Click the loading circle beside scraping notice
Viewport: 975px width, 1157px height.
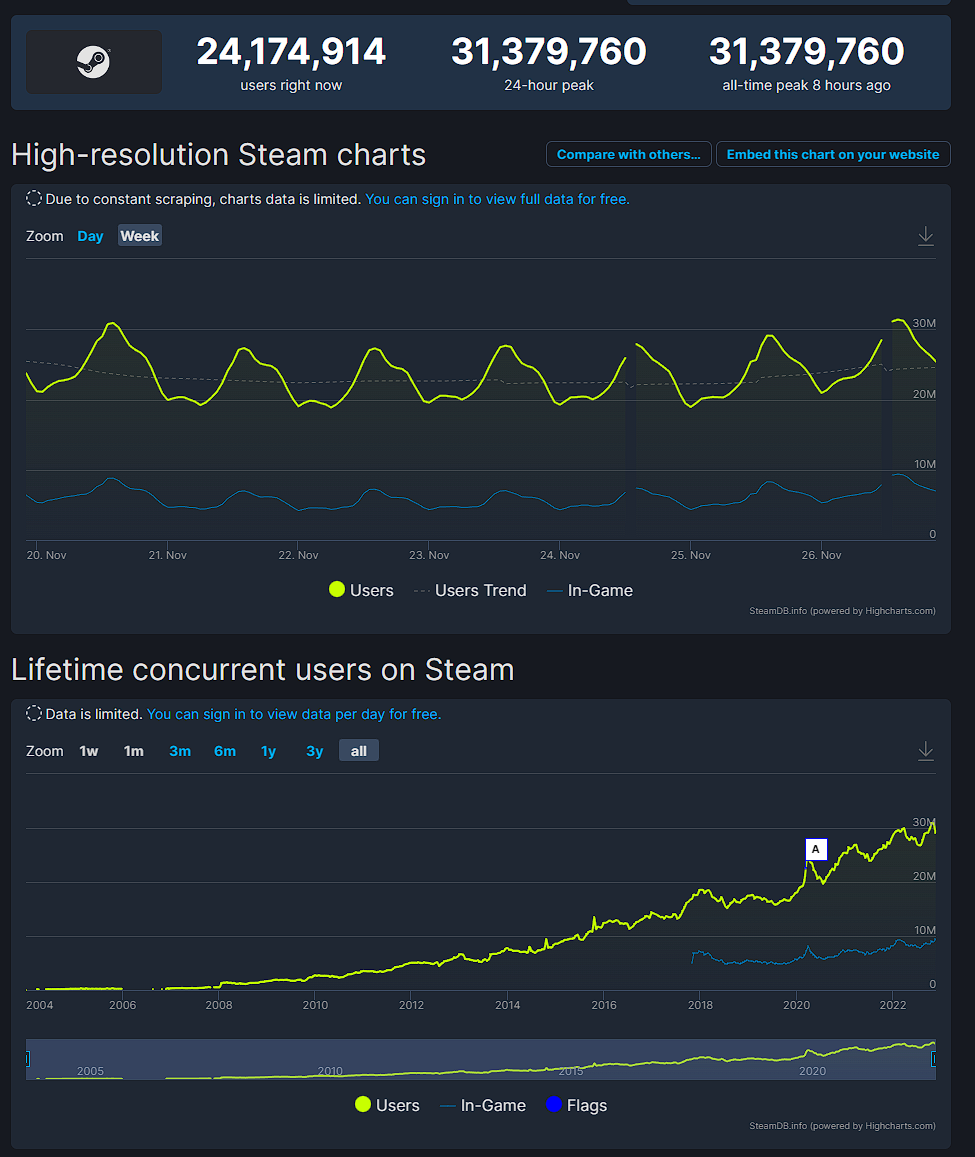click(x=34, y=198)
